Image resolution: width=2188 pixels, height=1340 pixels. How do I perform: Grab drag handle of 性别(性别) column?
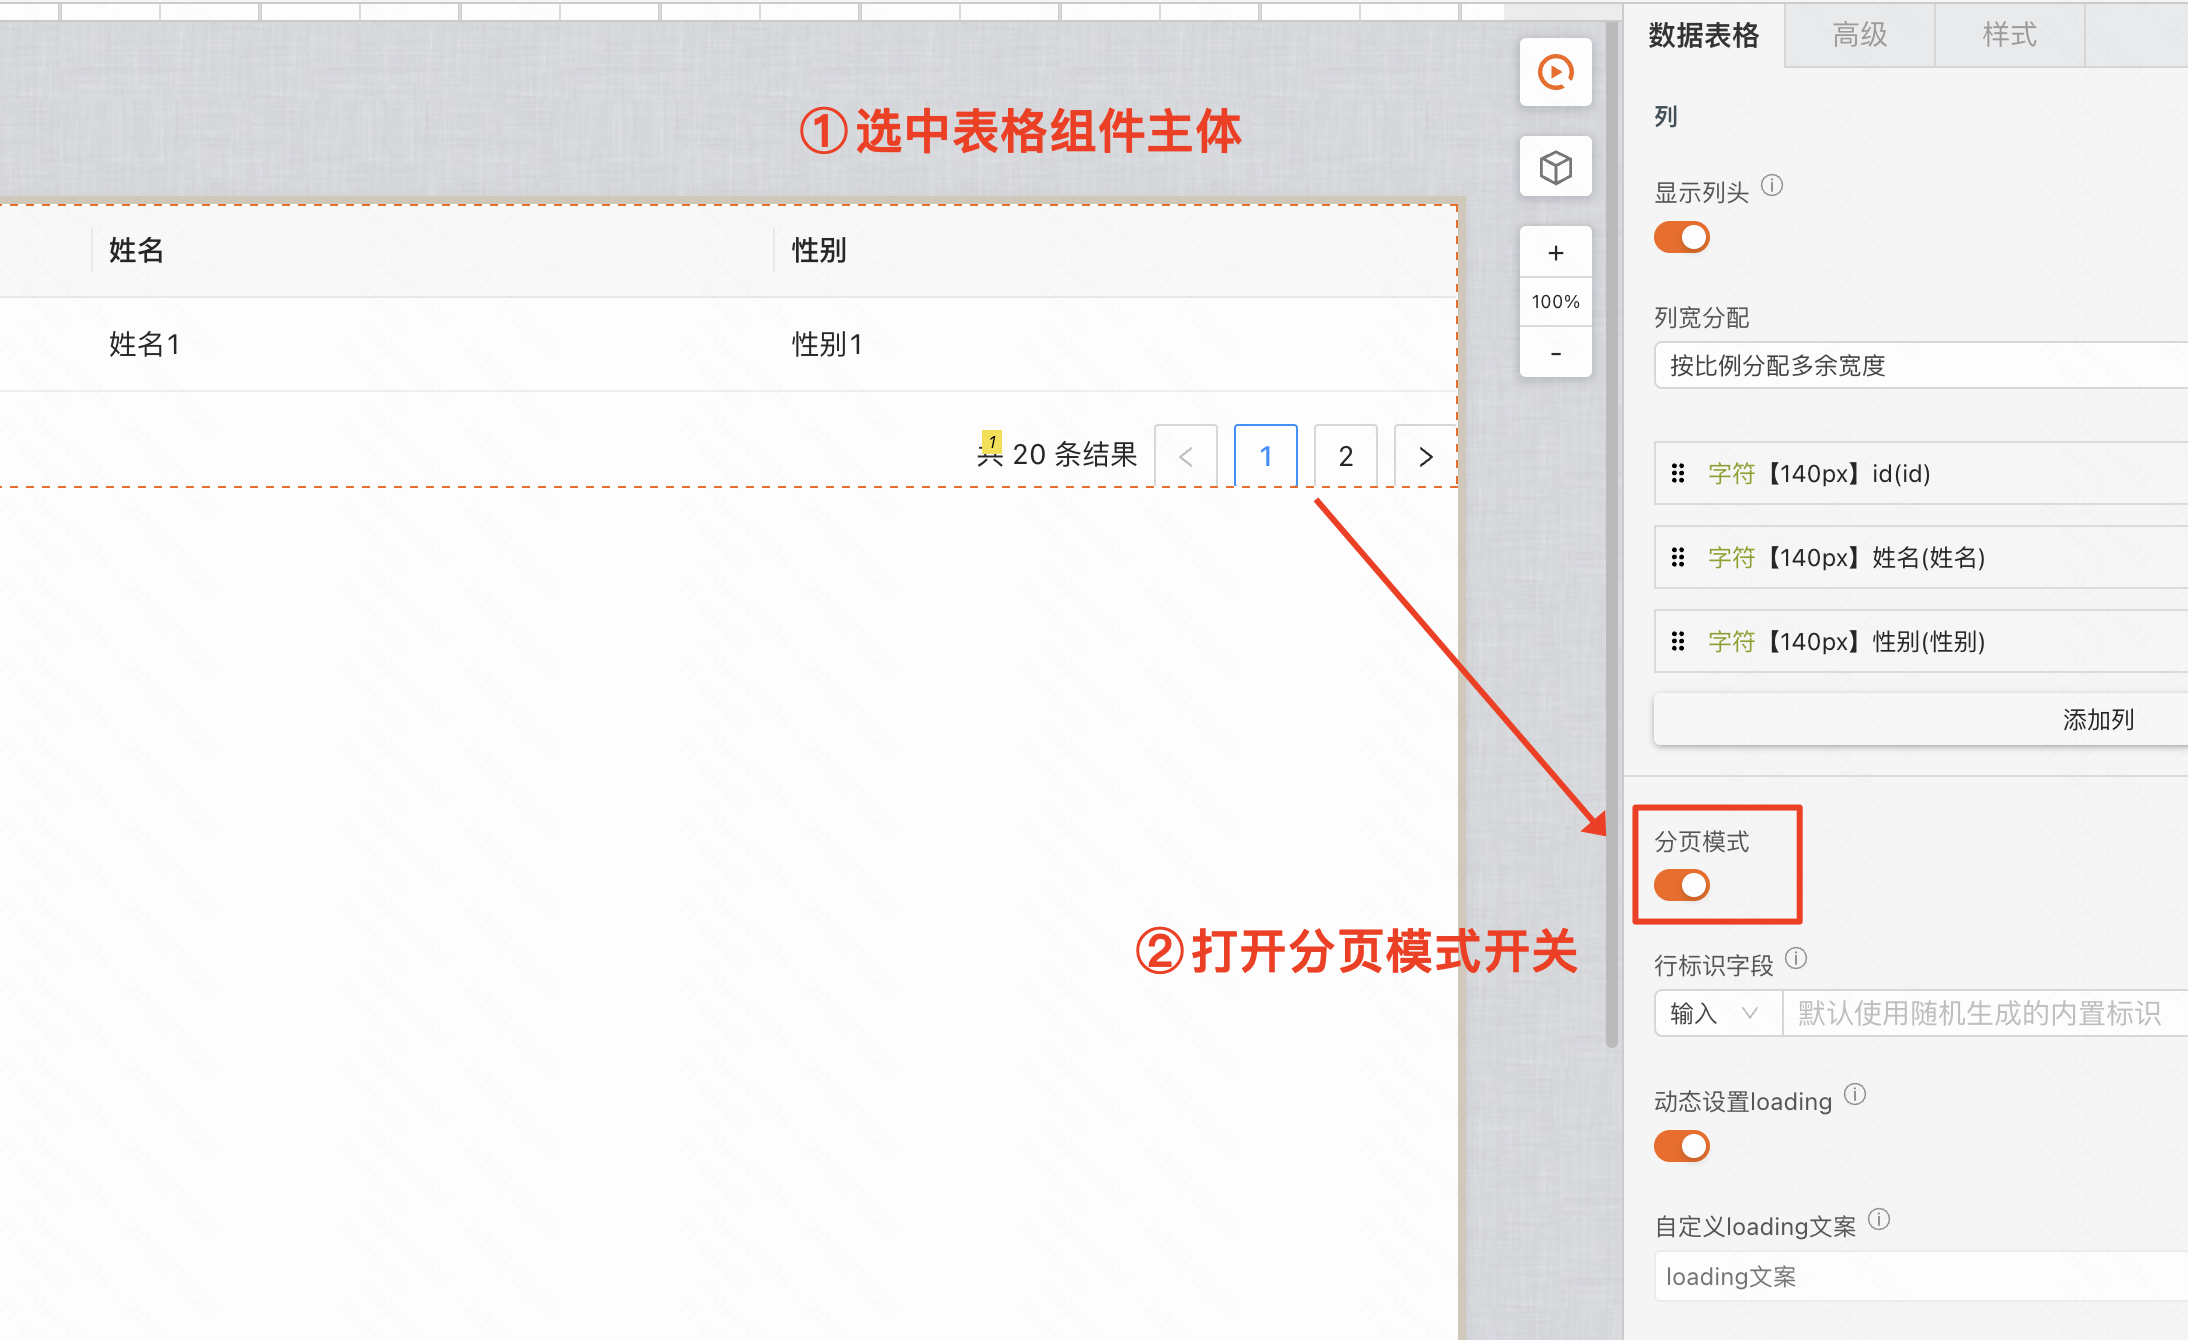[1678, 641]
